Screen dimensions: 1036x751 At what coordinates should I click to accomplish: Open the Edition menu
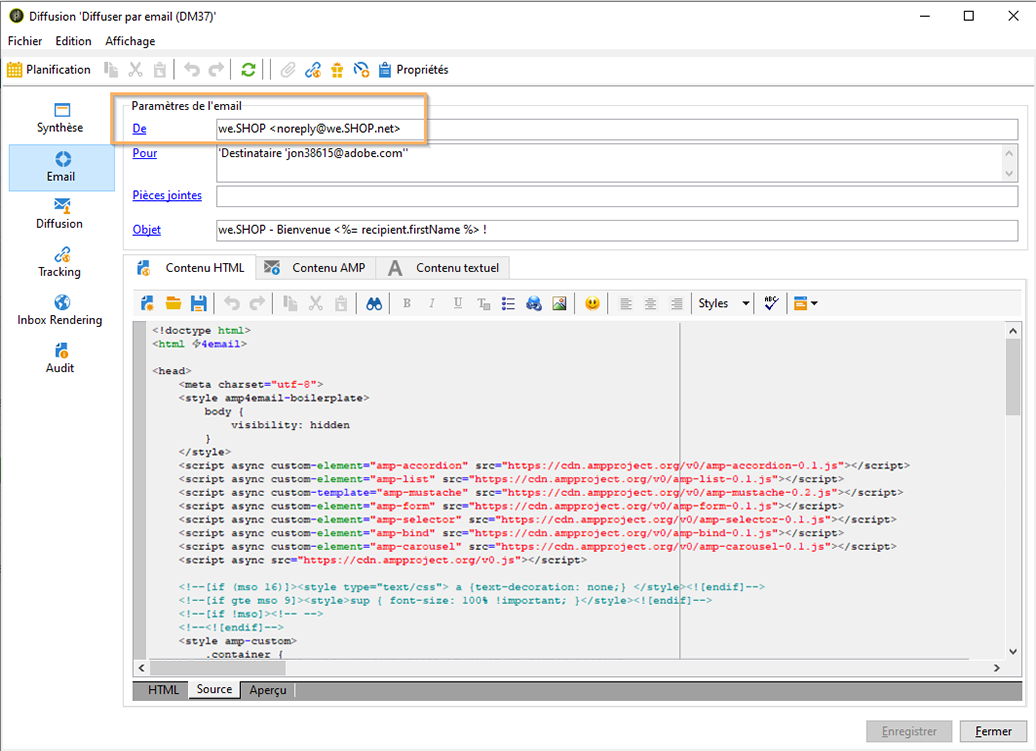point(73,41)
